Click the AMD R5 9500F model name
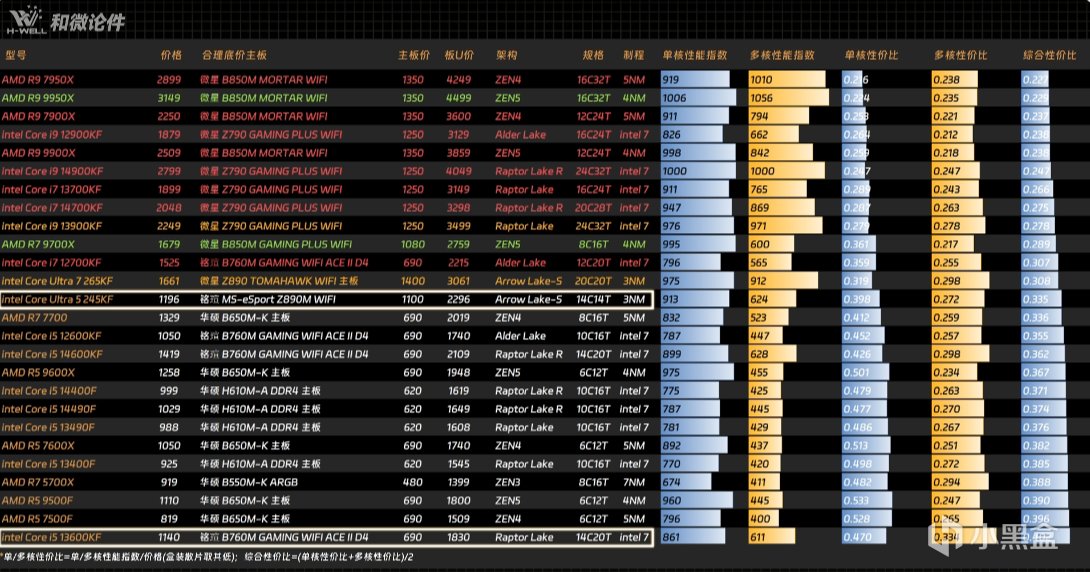Screen dimensions: 1090x572 point(37,500)
